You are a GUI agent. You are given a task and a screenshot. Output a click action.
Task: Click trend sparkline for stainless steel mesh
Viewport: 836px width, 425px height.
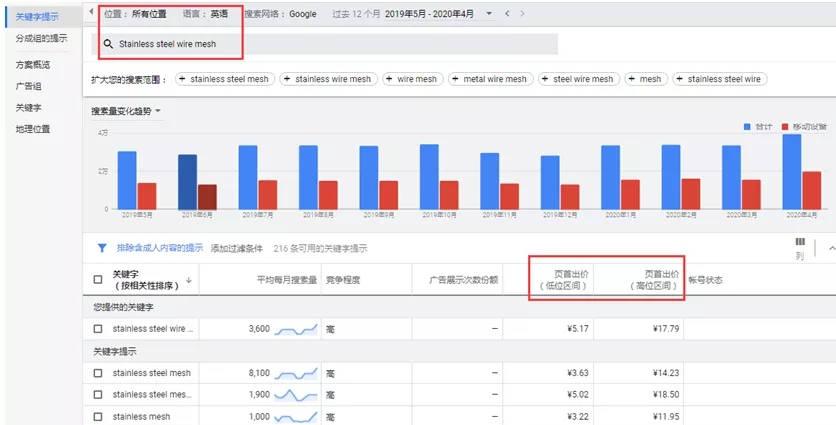tap(296, 373)
